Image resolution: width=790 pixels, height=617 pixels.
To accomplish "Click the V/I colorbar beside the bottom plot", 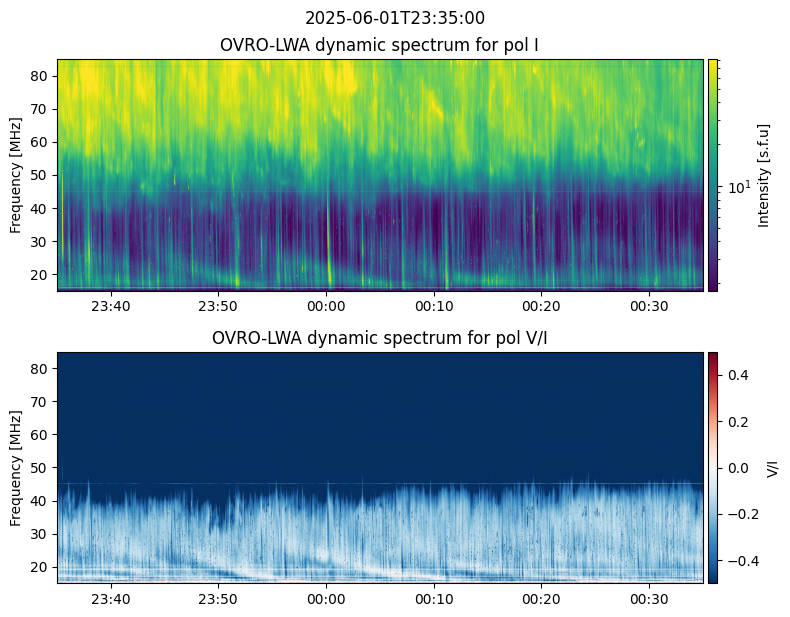I will click(x=713, y=467).
